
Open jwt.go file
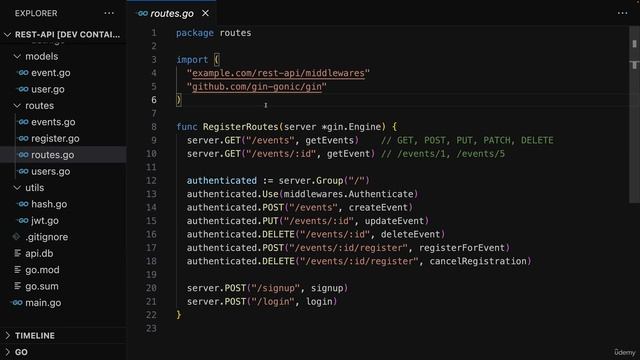coord(45,220)
